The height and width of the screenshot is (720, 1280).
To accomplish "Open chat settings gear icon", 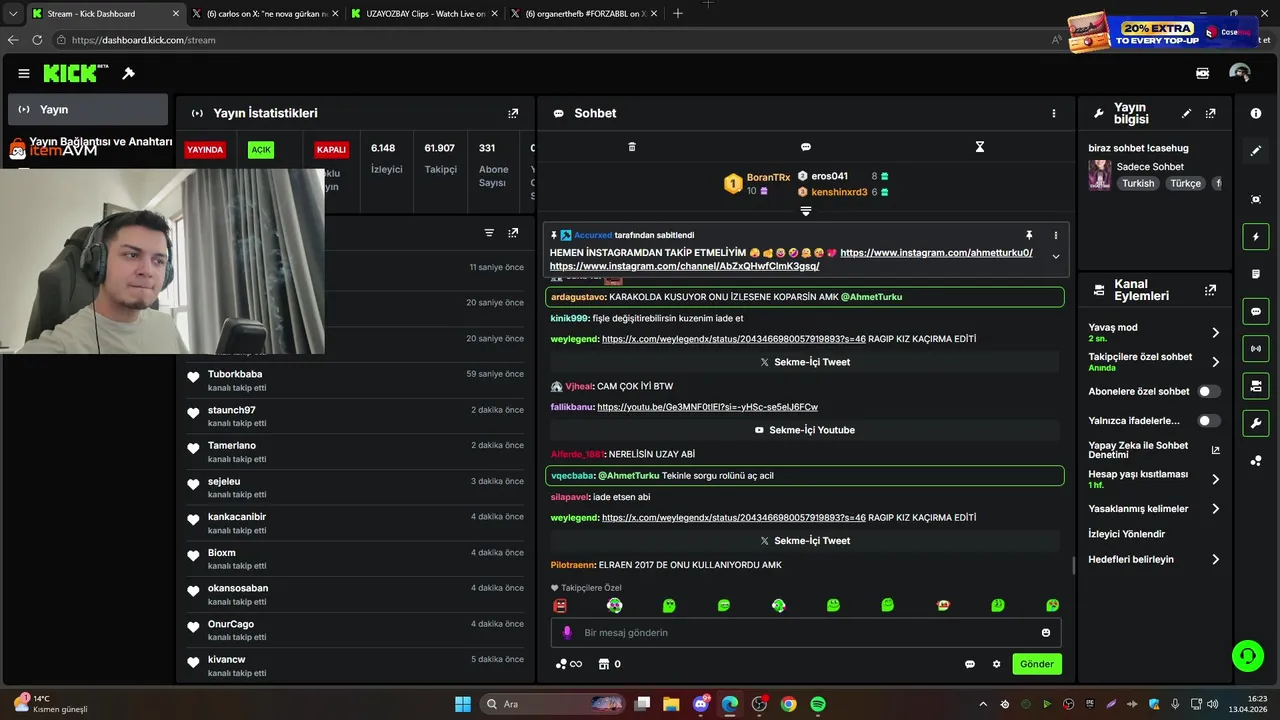I will point(996,664).
